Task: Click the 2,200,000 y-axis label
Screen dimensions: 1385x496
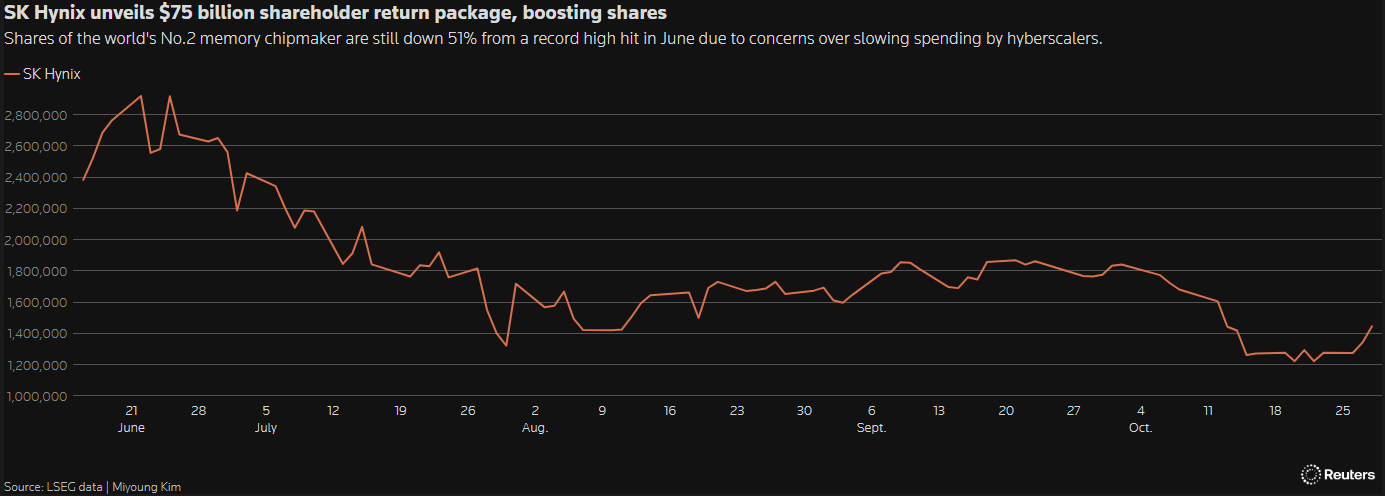Action: (x=35, y=208)
